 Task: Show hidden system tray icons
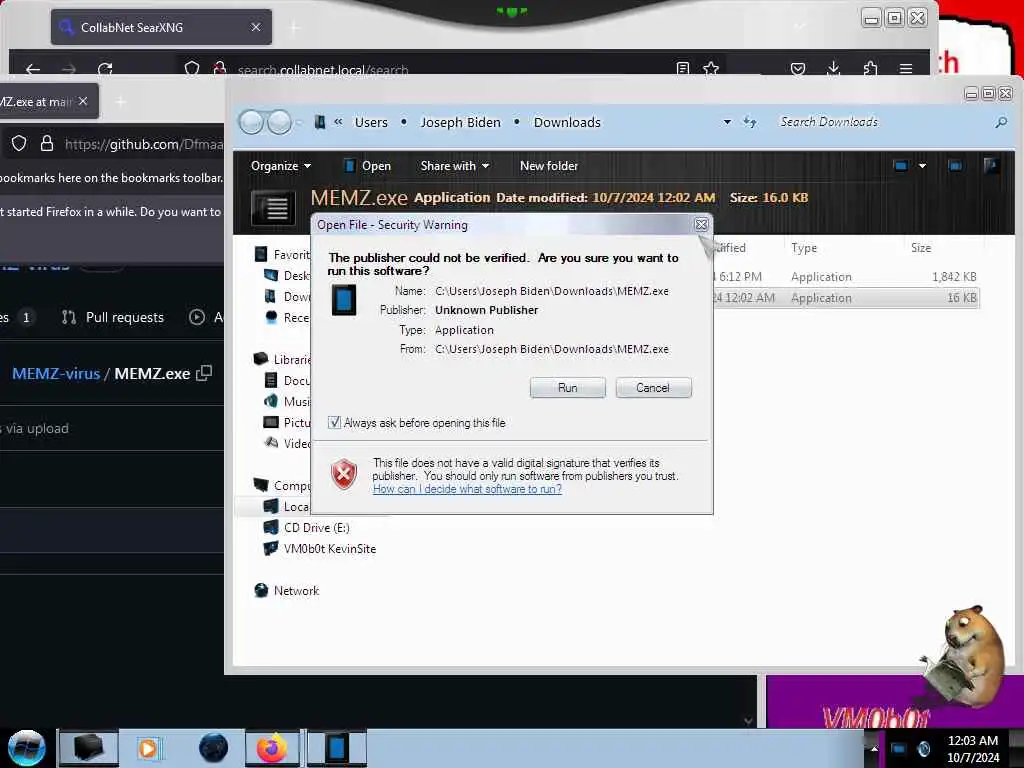coord(874,748)
